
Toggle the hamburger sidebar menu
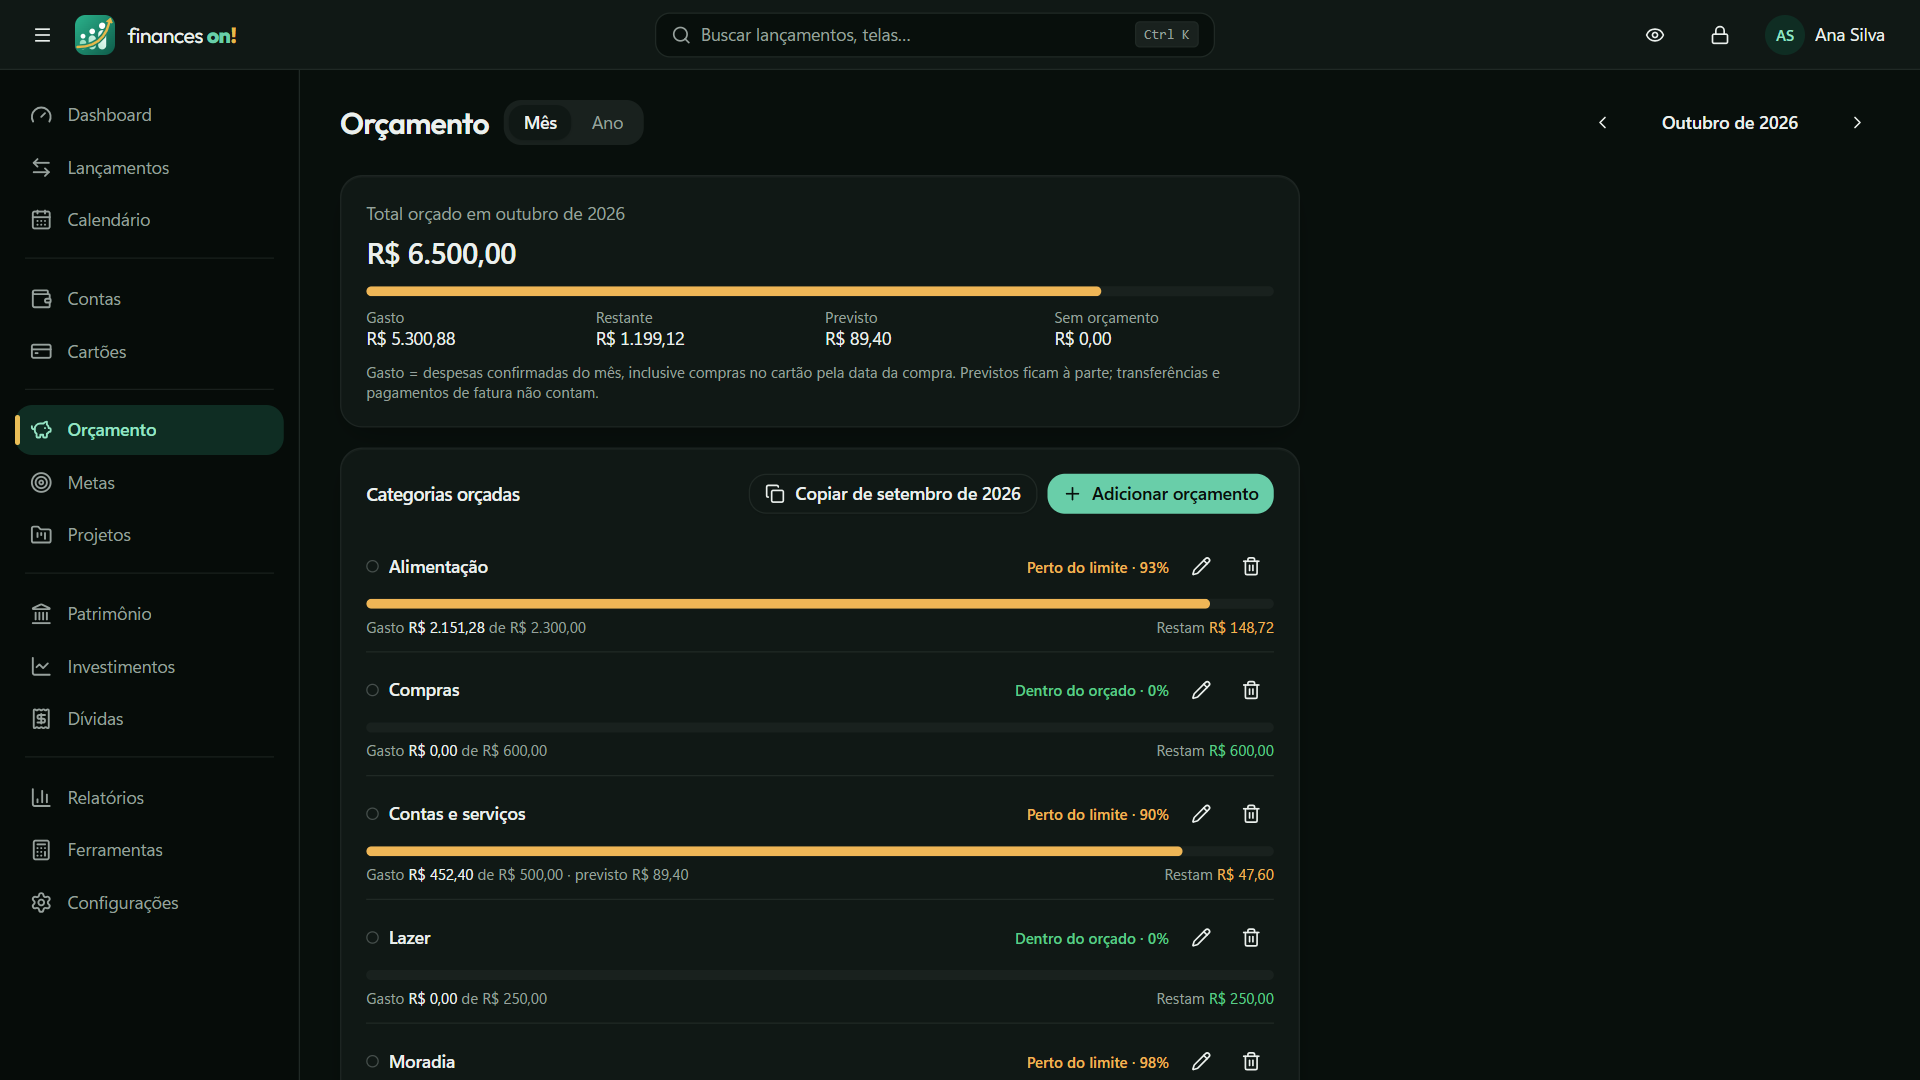42,35
